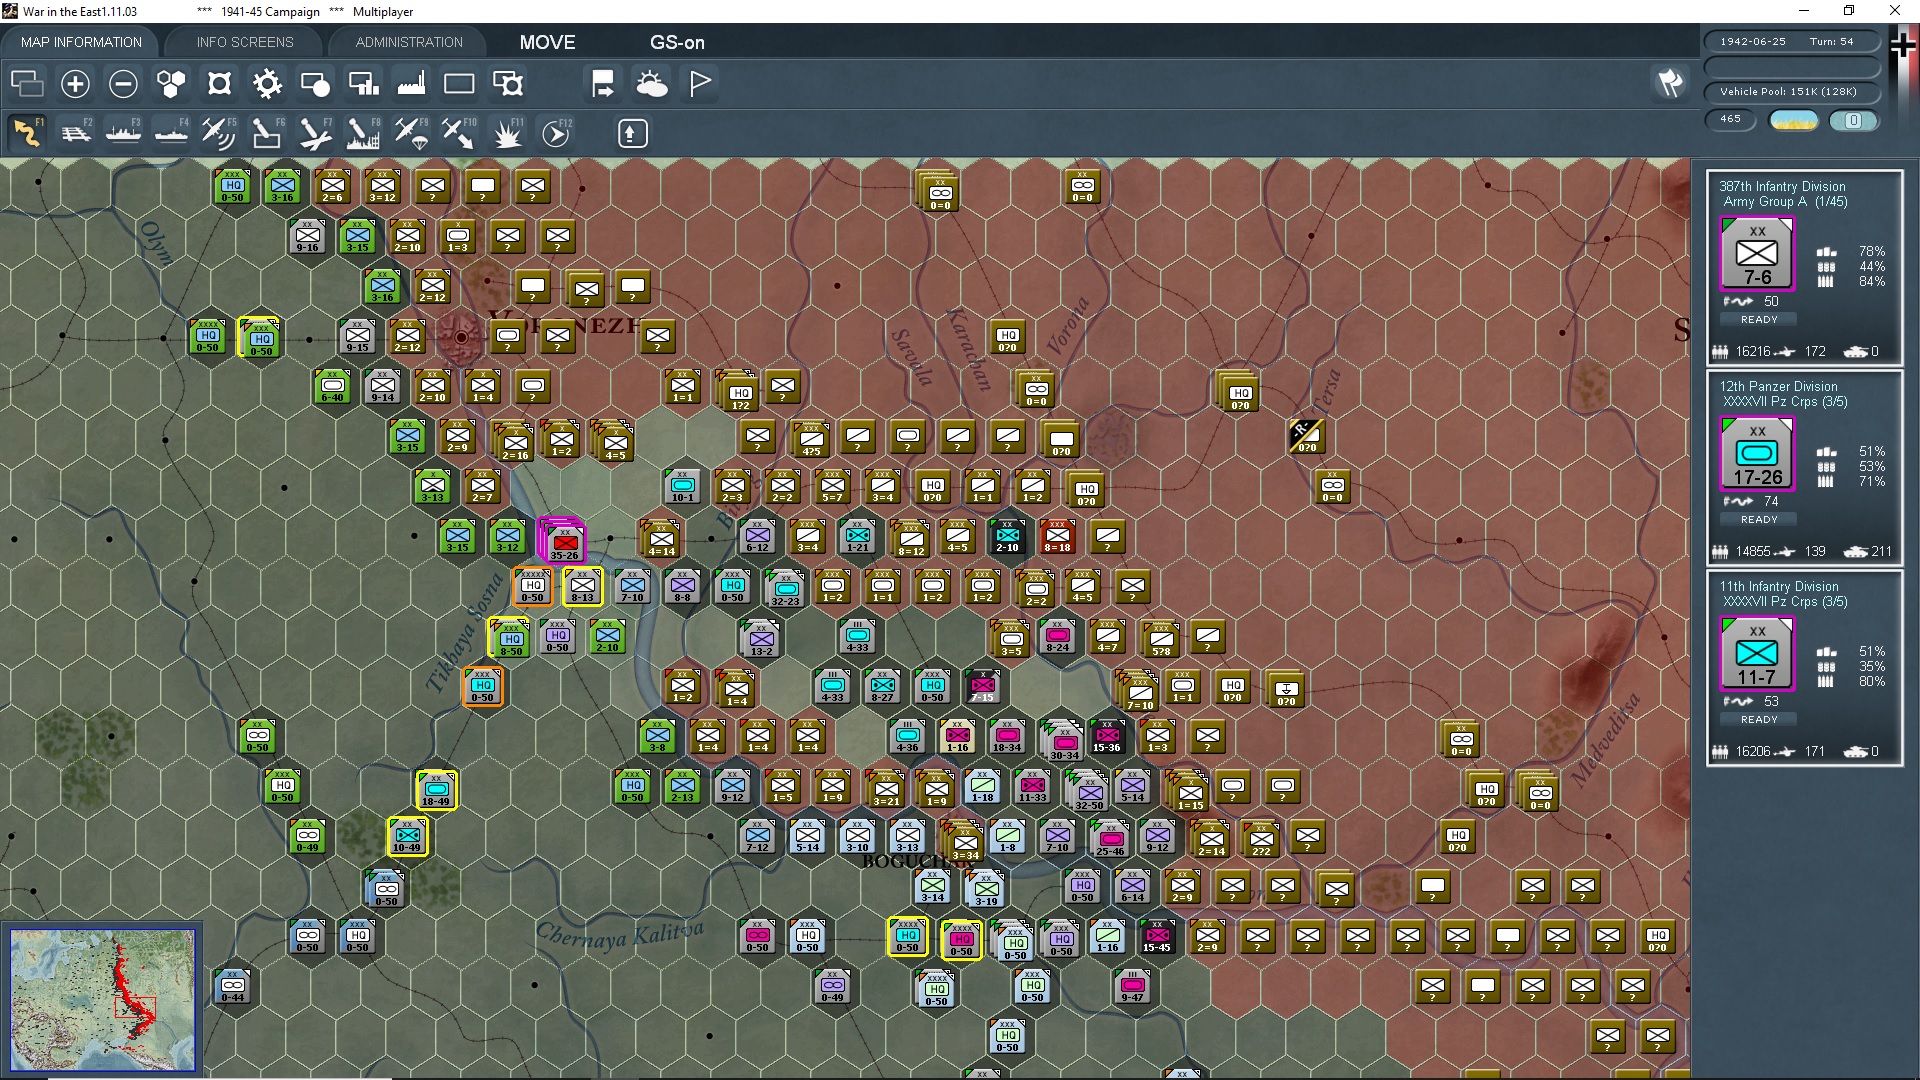Screen dimensions: 1920x1080
Task: Click the plain rectangle toolbar icon
Action: pyautogui.click(x=459, y=84)
